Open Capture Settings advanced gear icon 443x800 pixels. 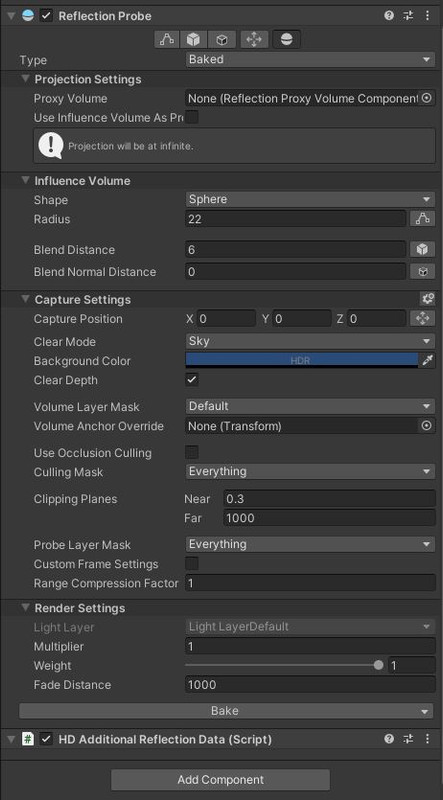(427, 299)
